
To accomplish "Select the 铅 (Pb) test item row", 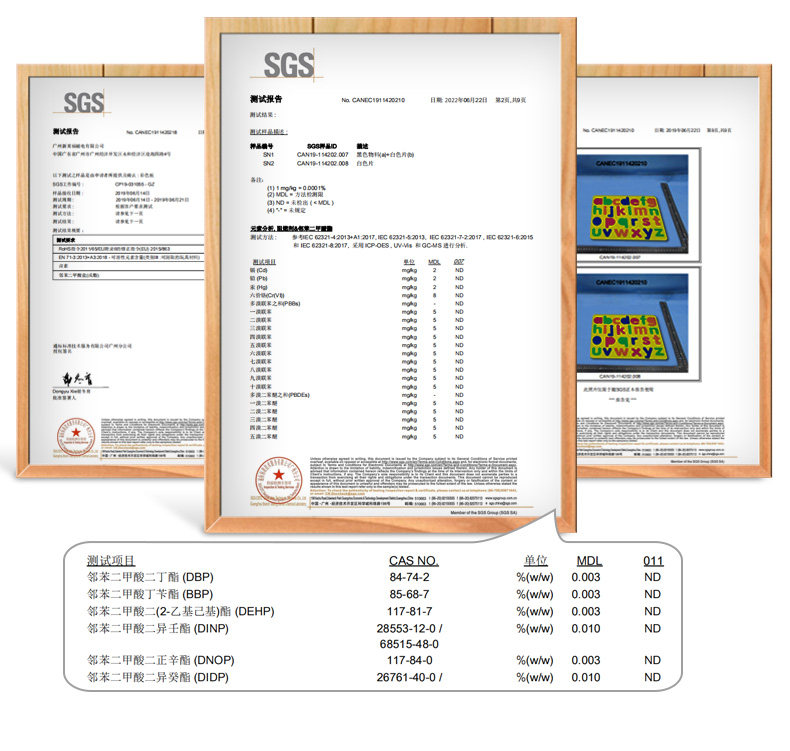I will pyautogui.click(x=357, y=279).
